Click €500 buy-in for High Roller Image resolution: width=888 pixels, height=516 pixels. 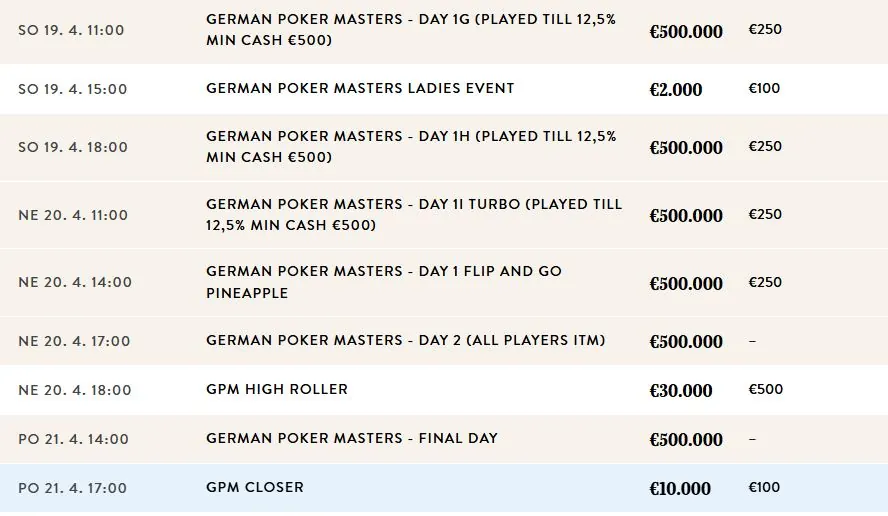[766, 389]
